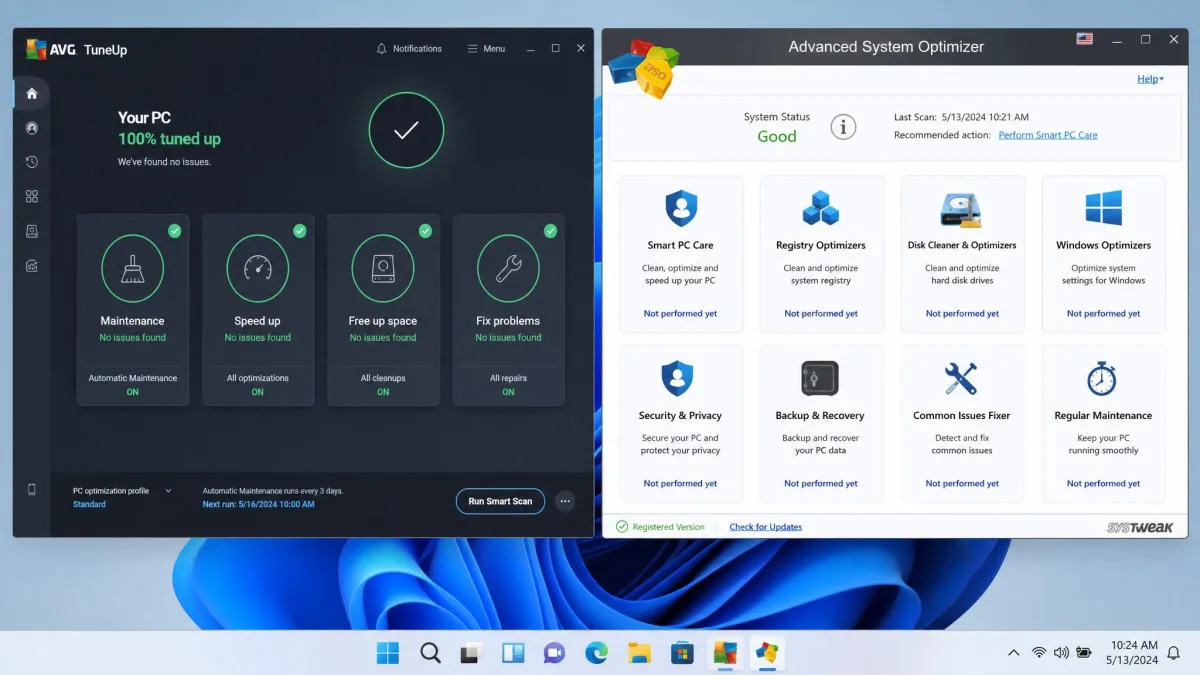1200x675 pixels.
Task: Click the mobile device icon in AVG sidebar
Action: [x=32, y=489]
